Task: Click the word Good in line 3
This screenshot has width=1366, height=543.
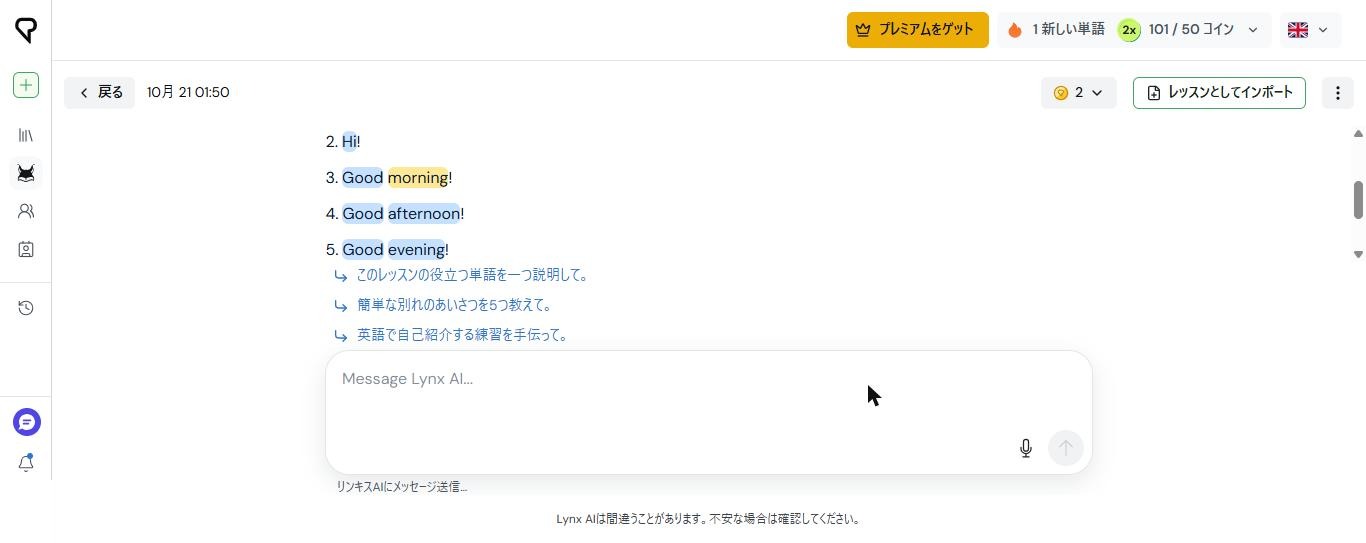Action: pos(363,178)
